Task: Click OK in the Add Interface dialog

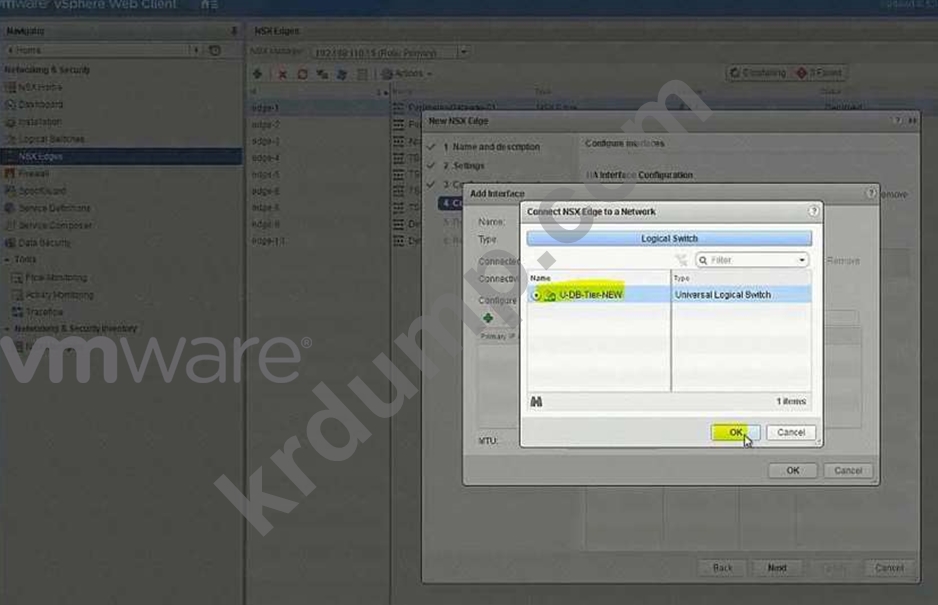Action: click(793, 470)
